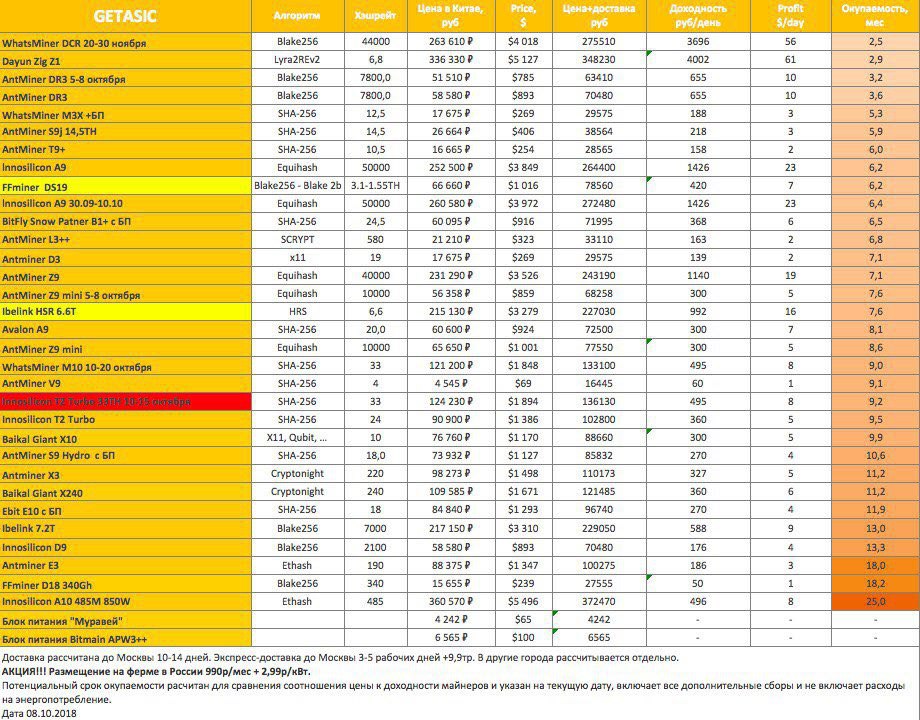Image resolution: width=920 pixels, height=720 pixels.
Task: Click the 'Antminer X3' cell
Action: (x=126, y=474)
